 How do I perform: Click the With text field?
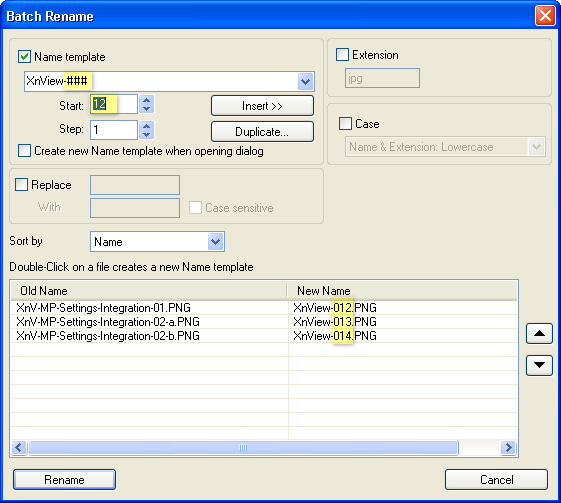tap(135, 208)
